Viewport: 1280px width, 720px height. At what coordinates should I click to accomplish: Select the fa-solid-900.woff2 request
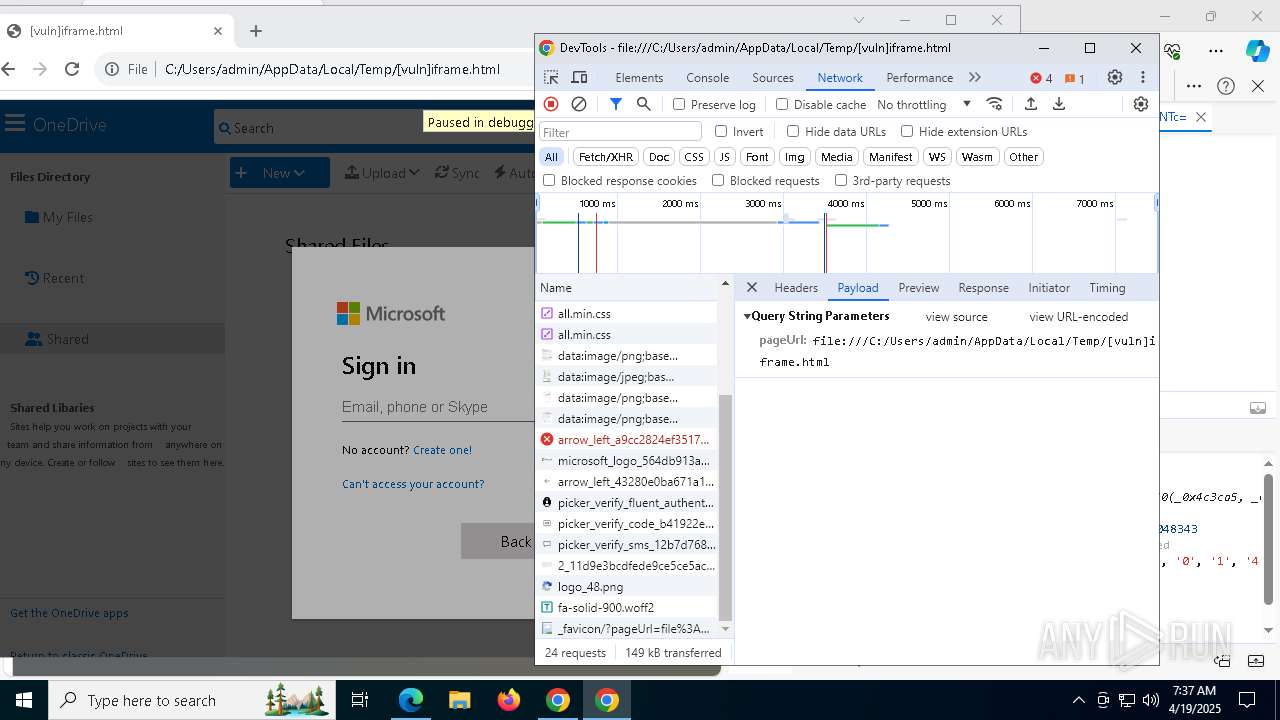point(627,607)
